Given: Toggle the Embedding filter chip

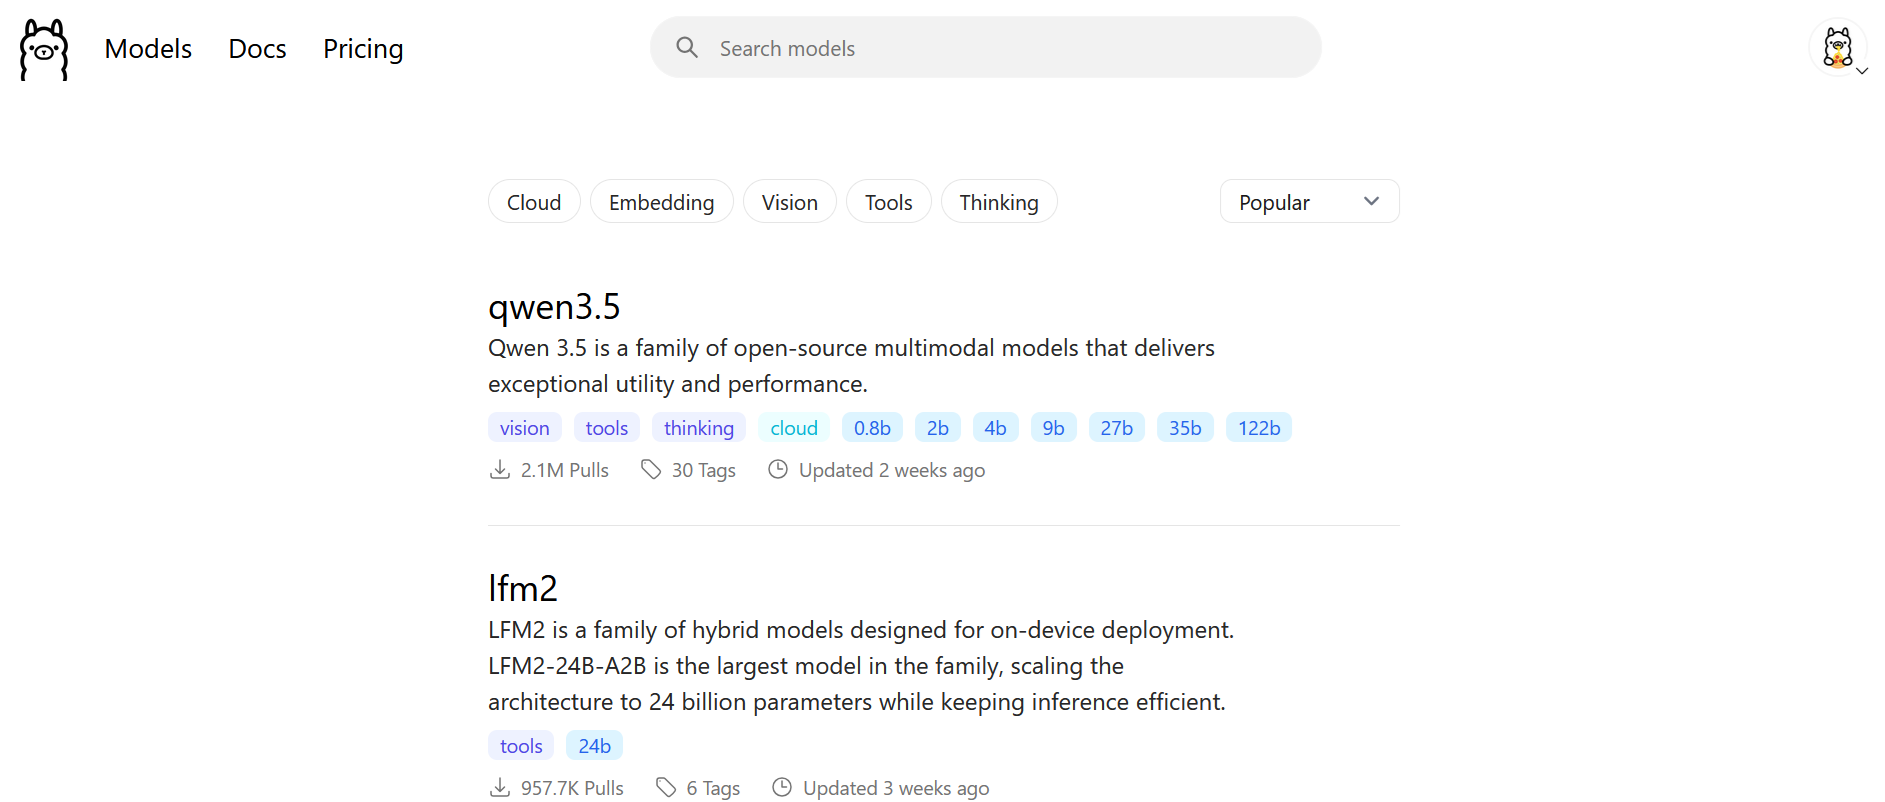Looking at the screenshot, I should click(x=661, y=202).
